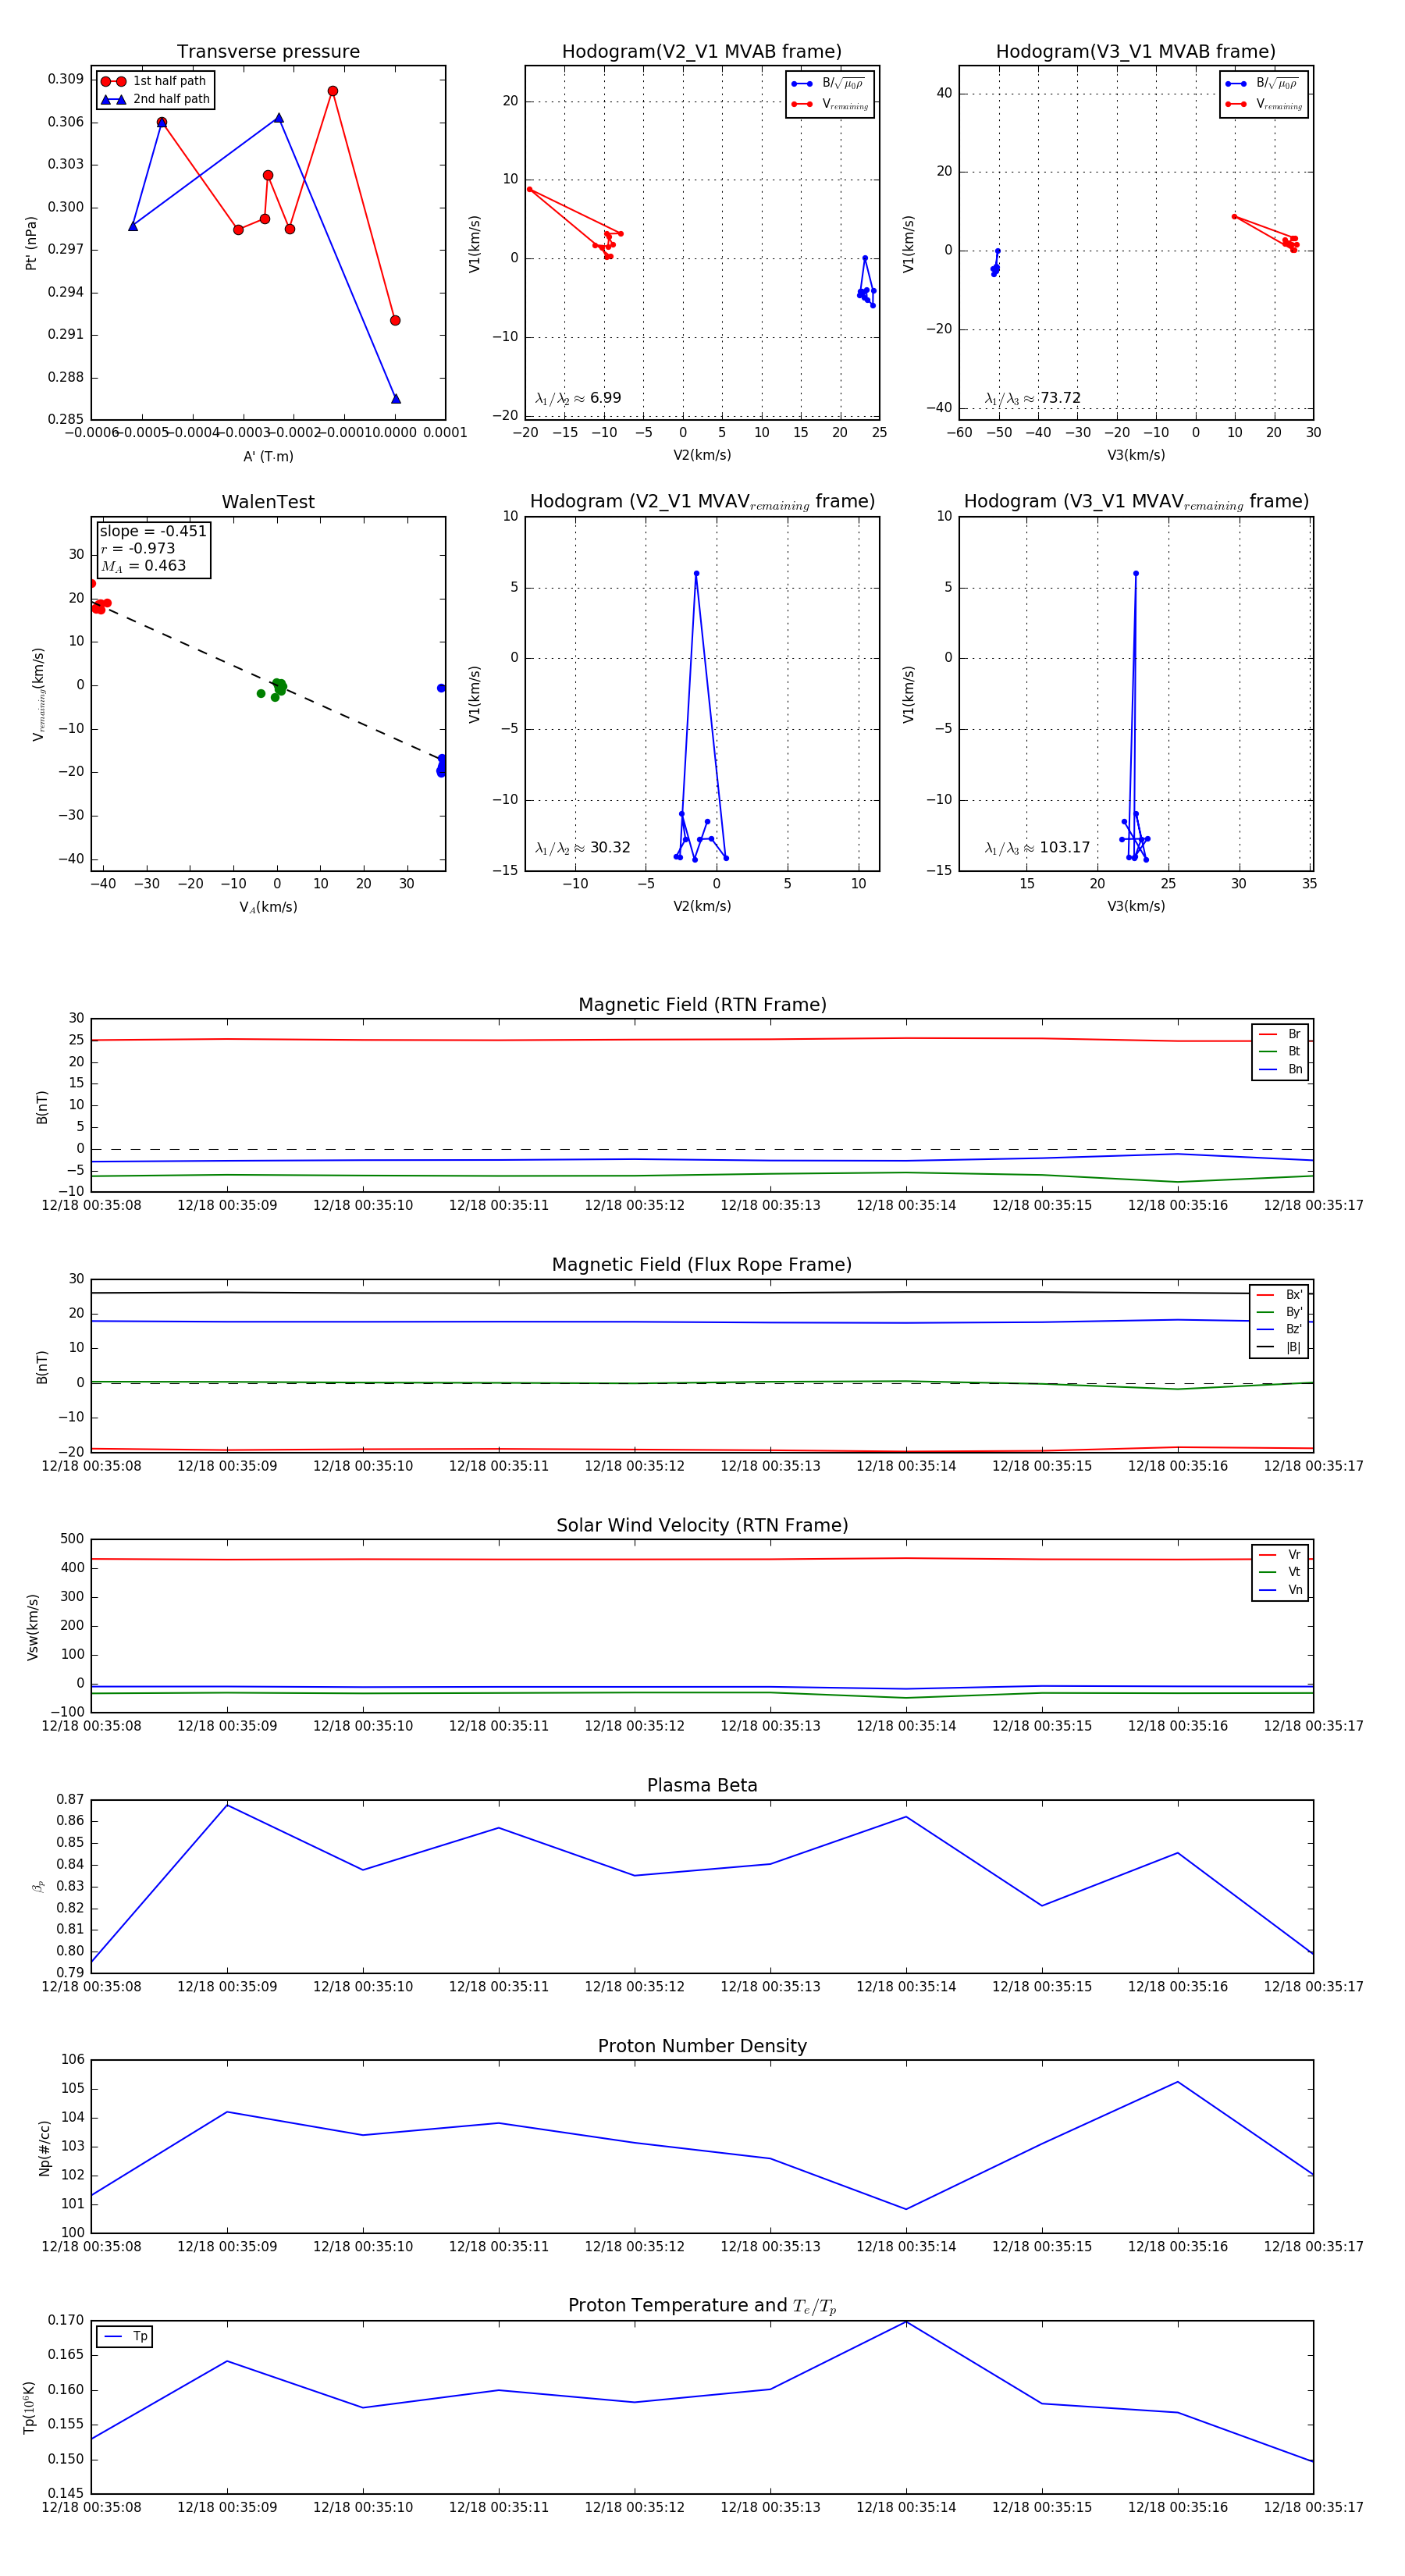Click the Plasma Beta plot title
The height and width of the screenshot is (2576, 1405).
click(x=702, y=1785)
